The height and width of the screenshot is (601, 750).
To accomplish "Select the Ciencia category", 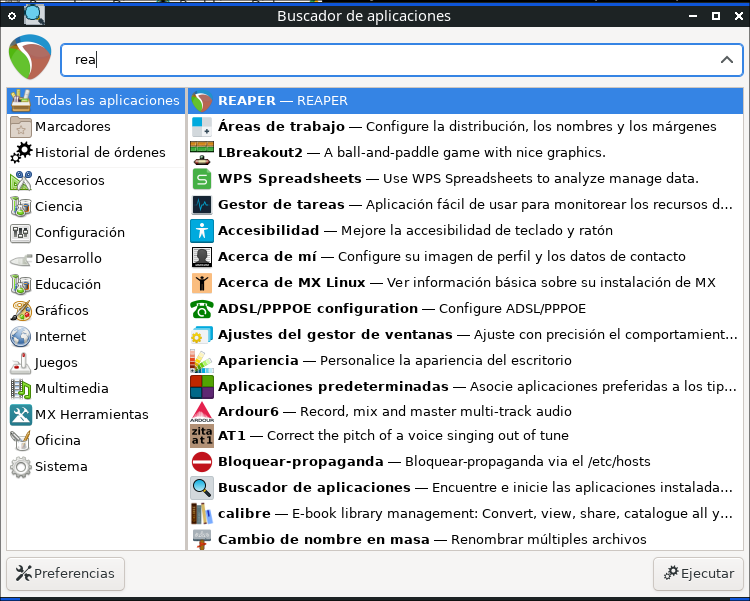I will pos(96,207).
